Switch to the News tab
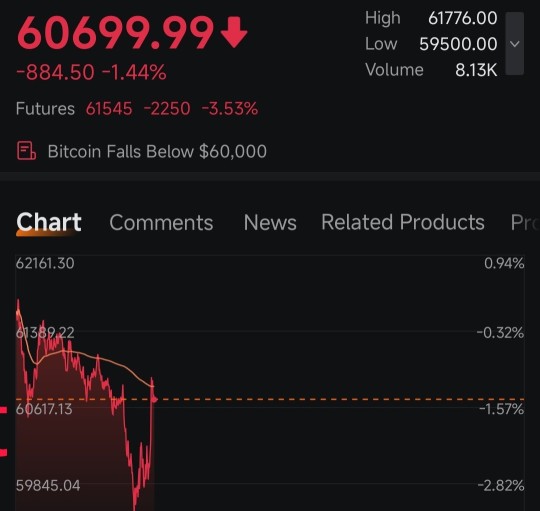The width and height of the screenshot is (540, 511). (270, 222)
